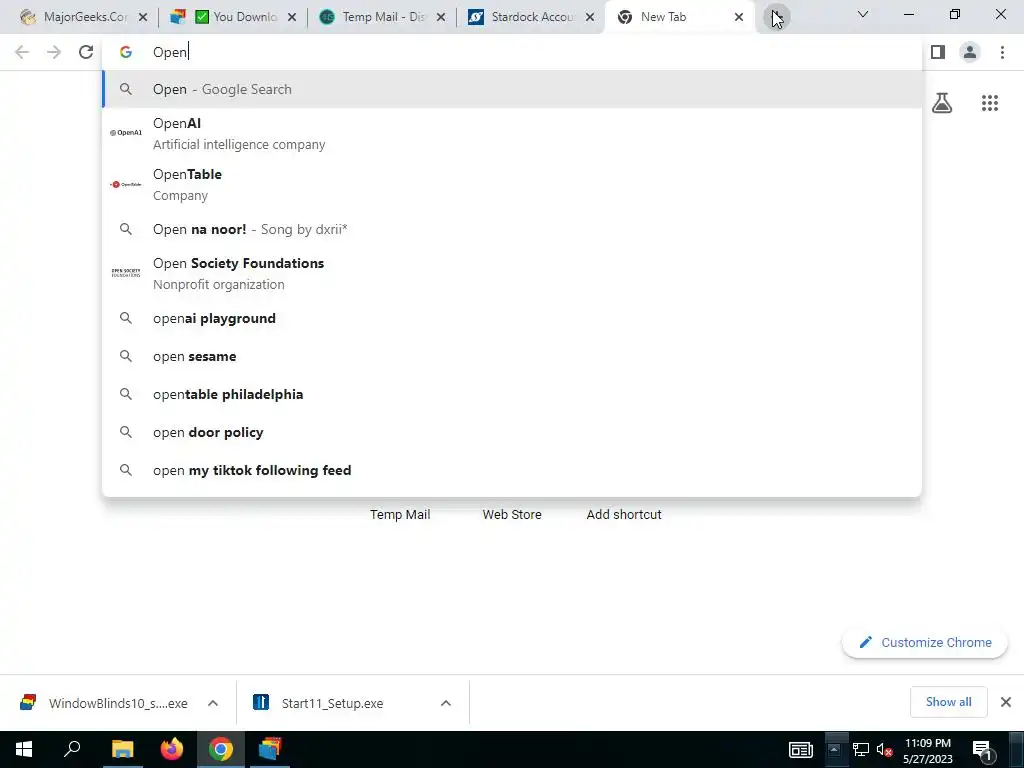
Task: Open Windows taskbar search
Action: point(72,750)
